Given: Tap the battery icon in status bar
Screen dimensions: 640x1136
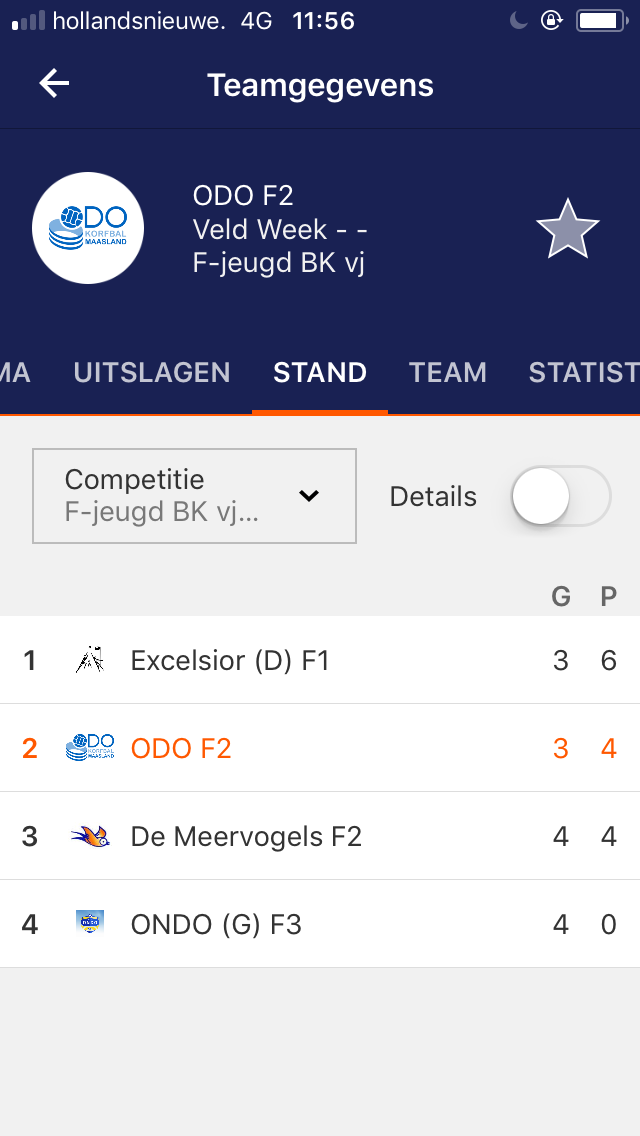Looking at the screenshot, I should coord(600,20).
